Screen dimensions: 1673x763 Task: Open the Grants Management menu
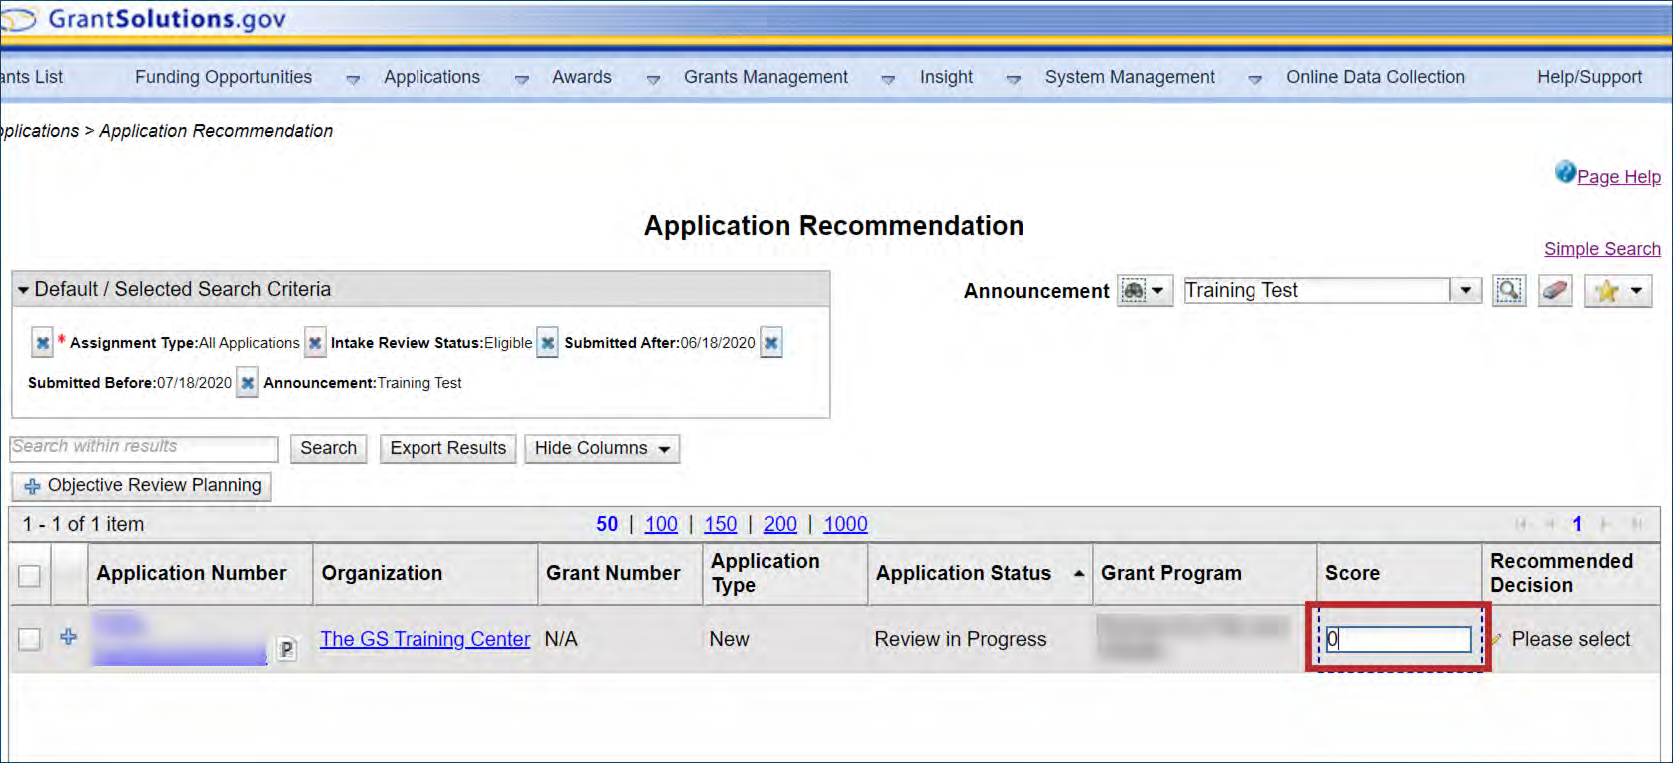765,78
